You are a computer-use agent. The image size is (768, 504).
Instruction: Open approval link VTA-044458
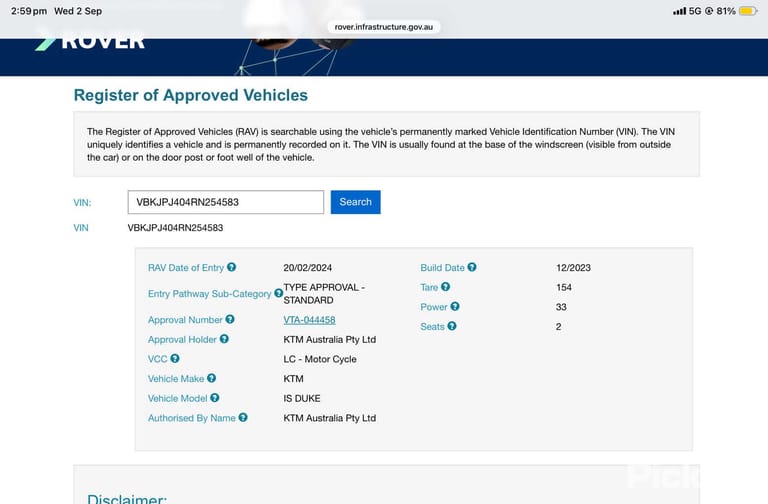[310, 320]
